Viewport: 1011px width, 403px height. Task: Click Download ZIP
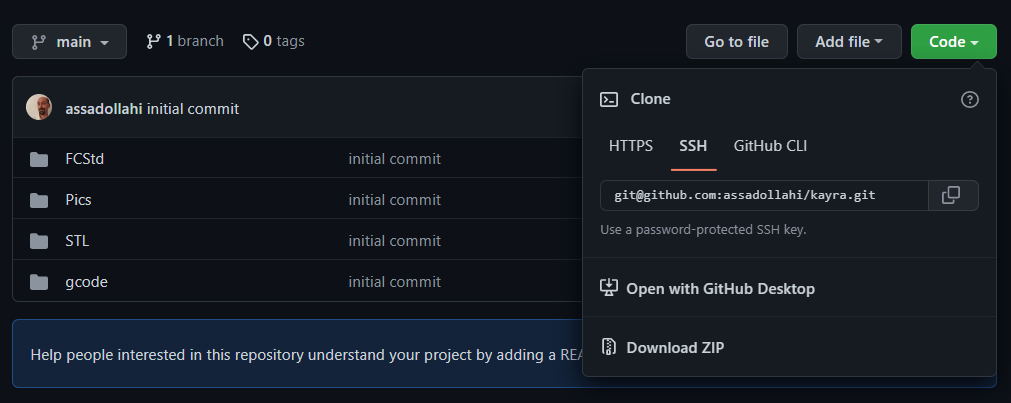[x=675, y=348]
